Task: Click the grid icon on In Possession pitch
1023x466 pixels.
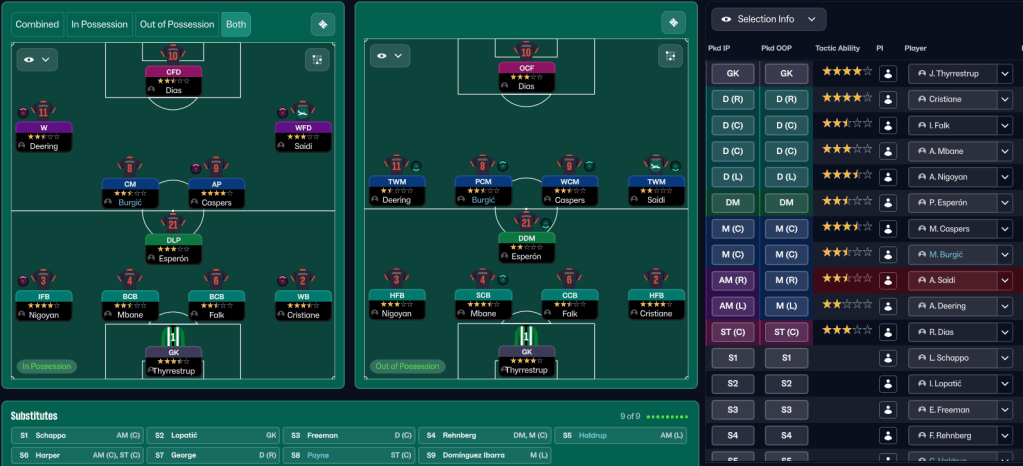Action: (317, 59)
